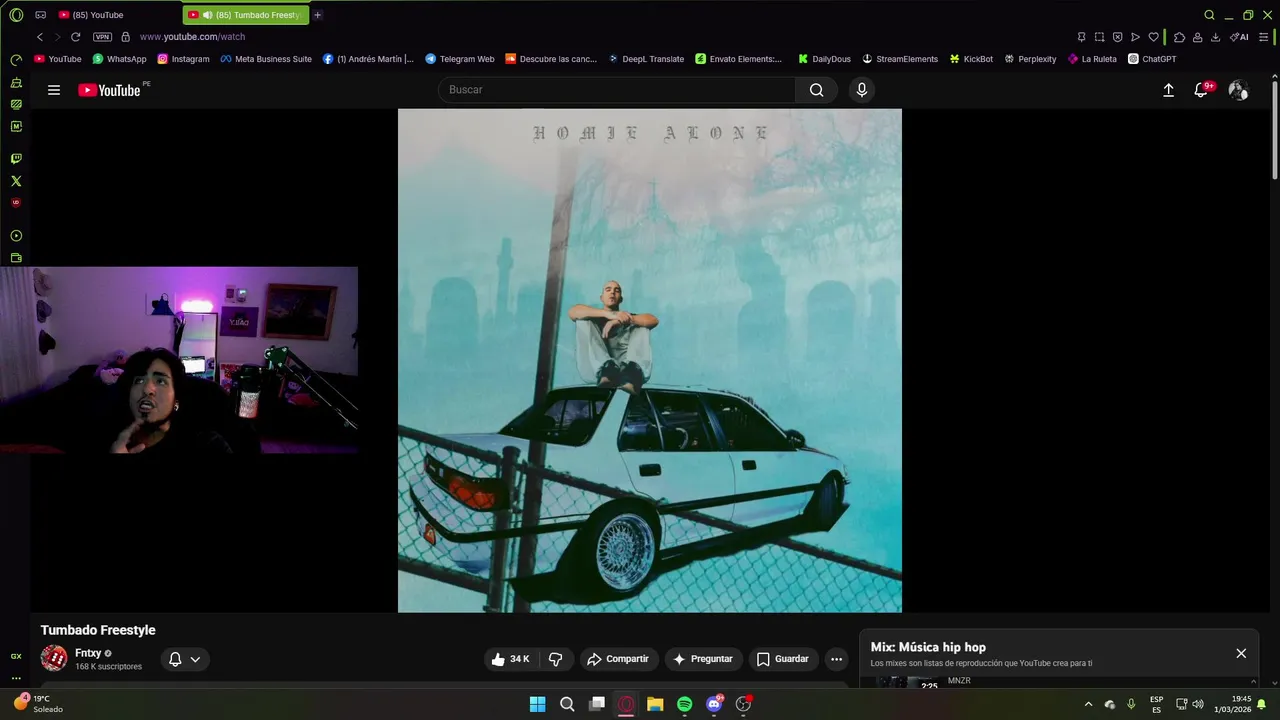Click the Preguntar button
This screenshot has height=720, width=1280.
pyautogui.click(x=703, y=659)
